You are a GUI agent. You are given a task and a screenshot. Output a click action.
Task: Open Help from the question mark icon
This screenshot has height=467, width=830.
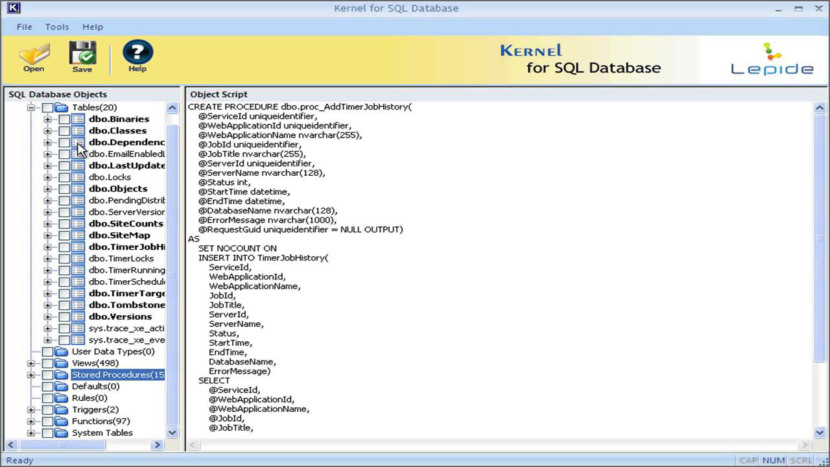[x=138, y=56]
